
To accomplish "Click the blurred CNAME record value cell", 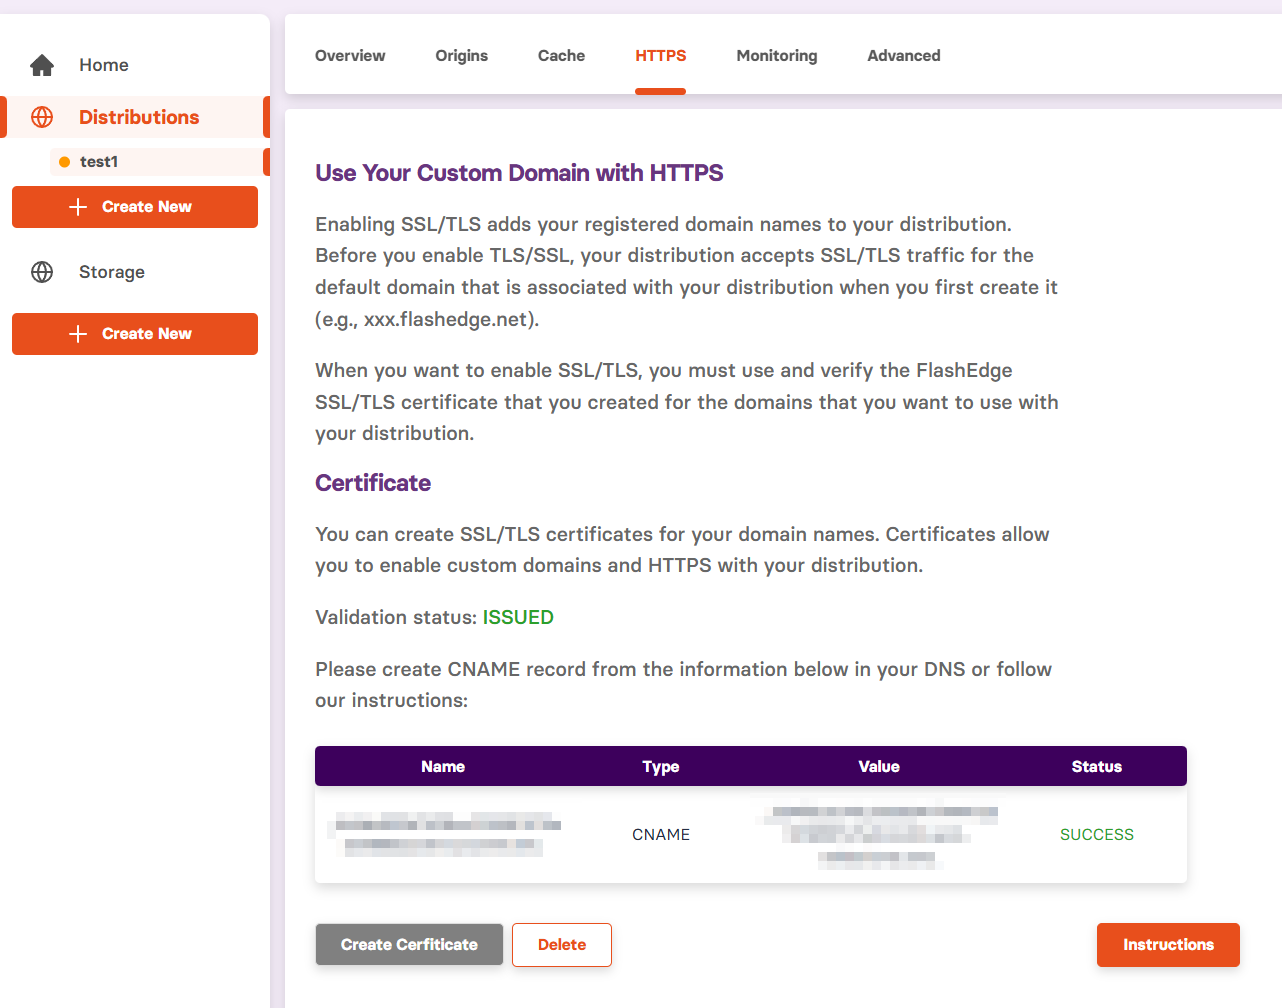I will 880,835.
